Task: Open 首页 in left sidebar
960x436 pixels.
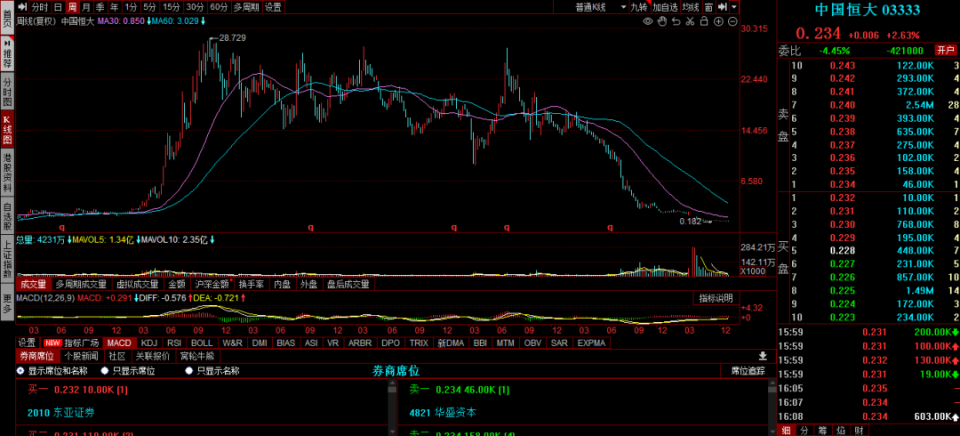Action: tap(7, 17)
